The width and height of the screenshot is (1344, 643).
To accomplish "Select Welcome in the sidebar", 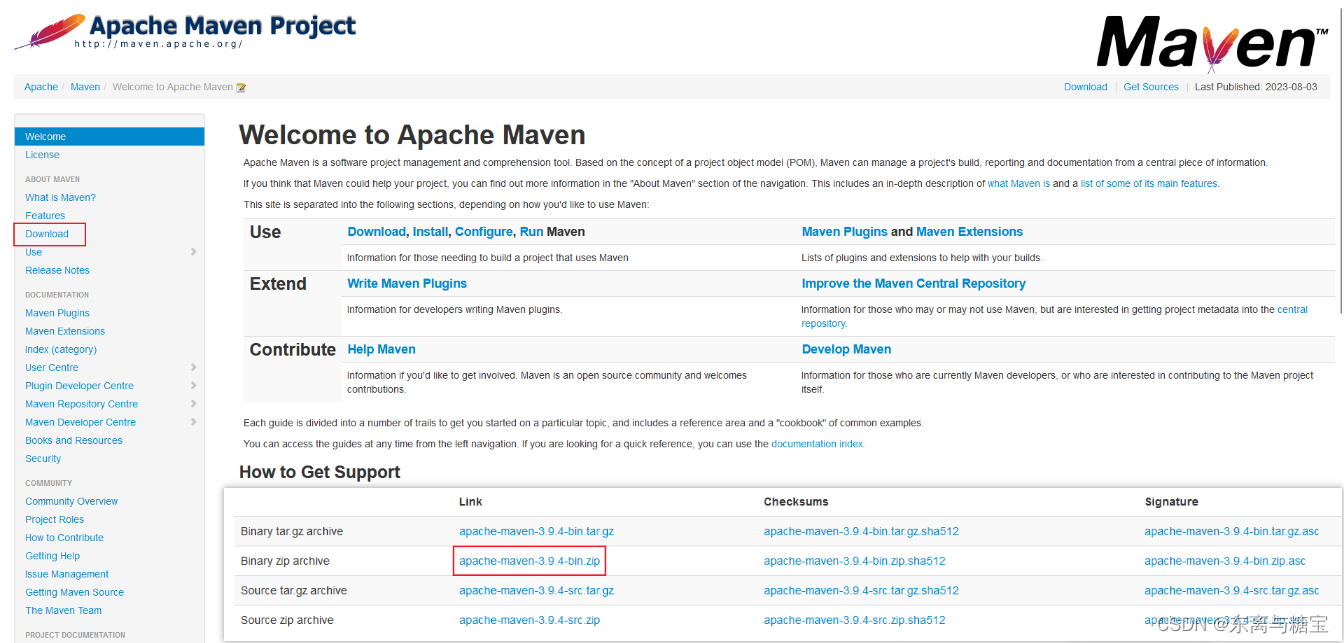I will click(x=110, y=137).
